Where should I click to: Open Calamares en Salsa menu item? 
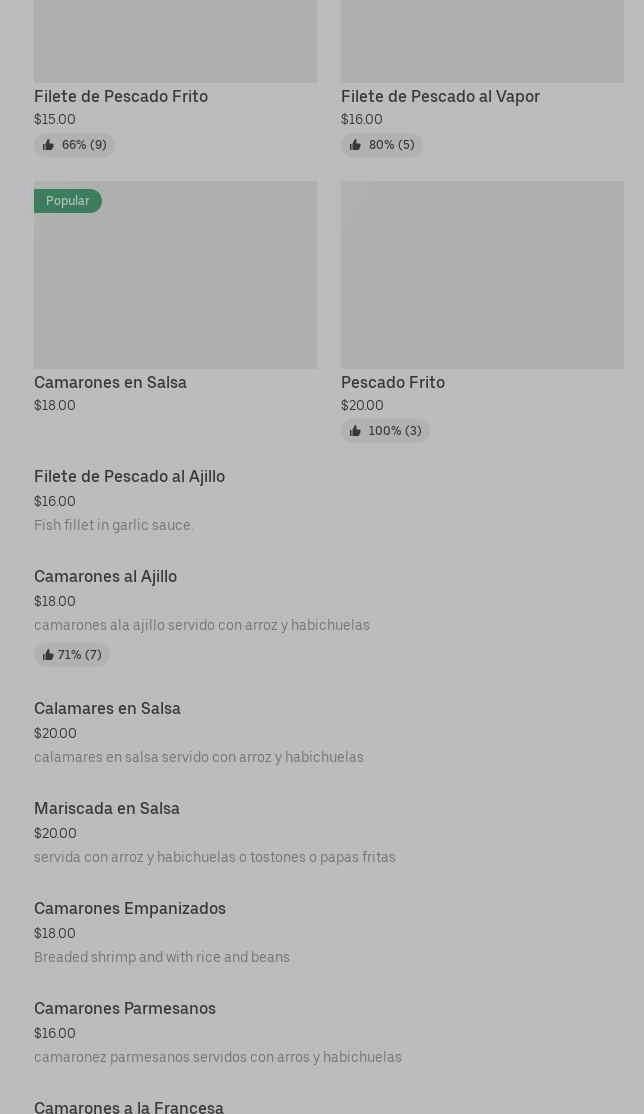click(107, 709)
